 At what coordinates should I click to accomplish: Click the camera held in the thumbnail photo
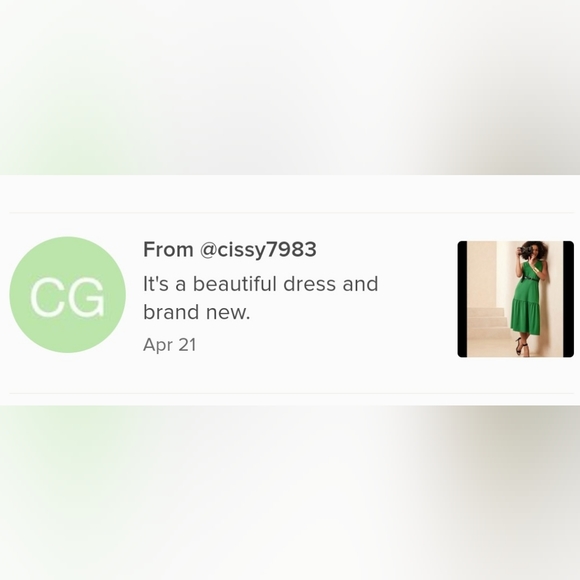pyautogui.click(x=526, y=250)
